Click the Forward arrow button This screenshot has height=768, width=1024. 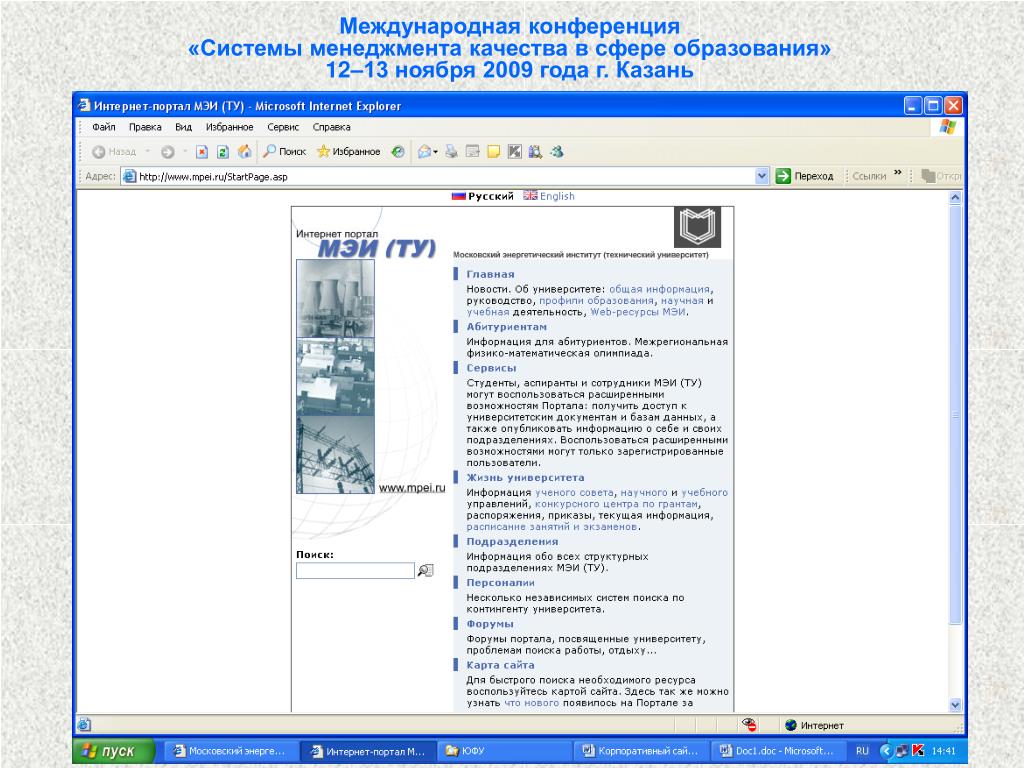click(168, 152)
